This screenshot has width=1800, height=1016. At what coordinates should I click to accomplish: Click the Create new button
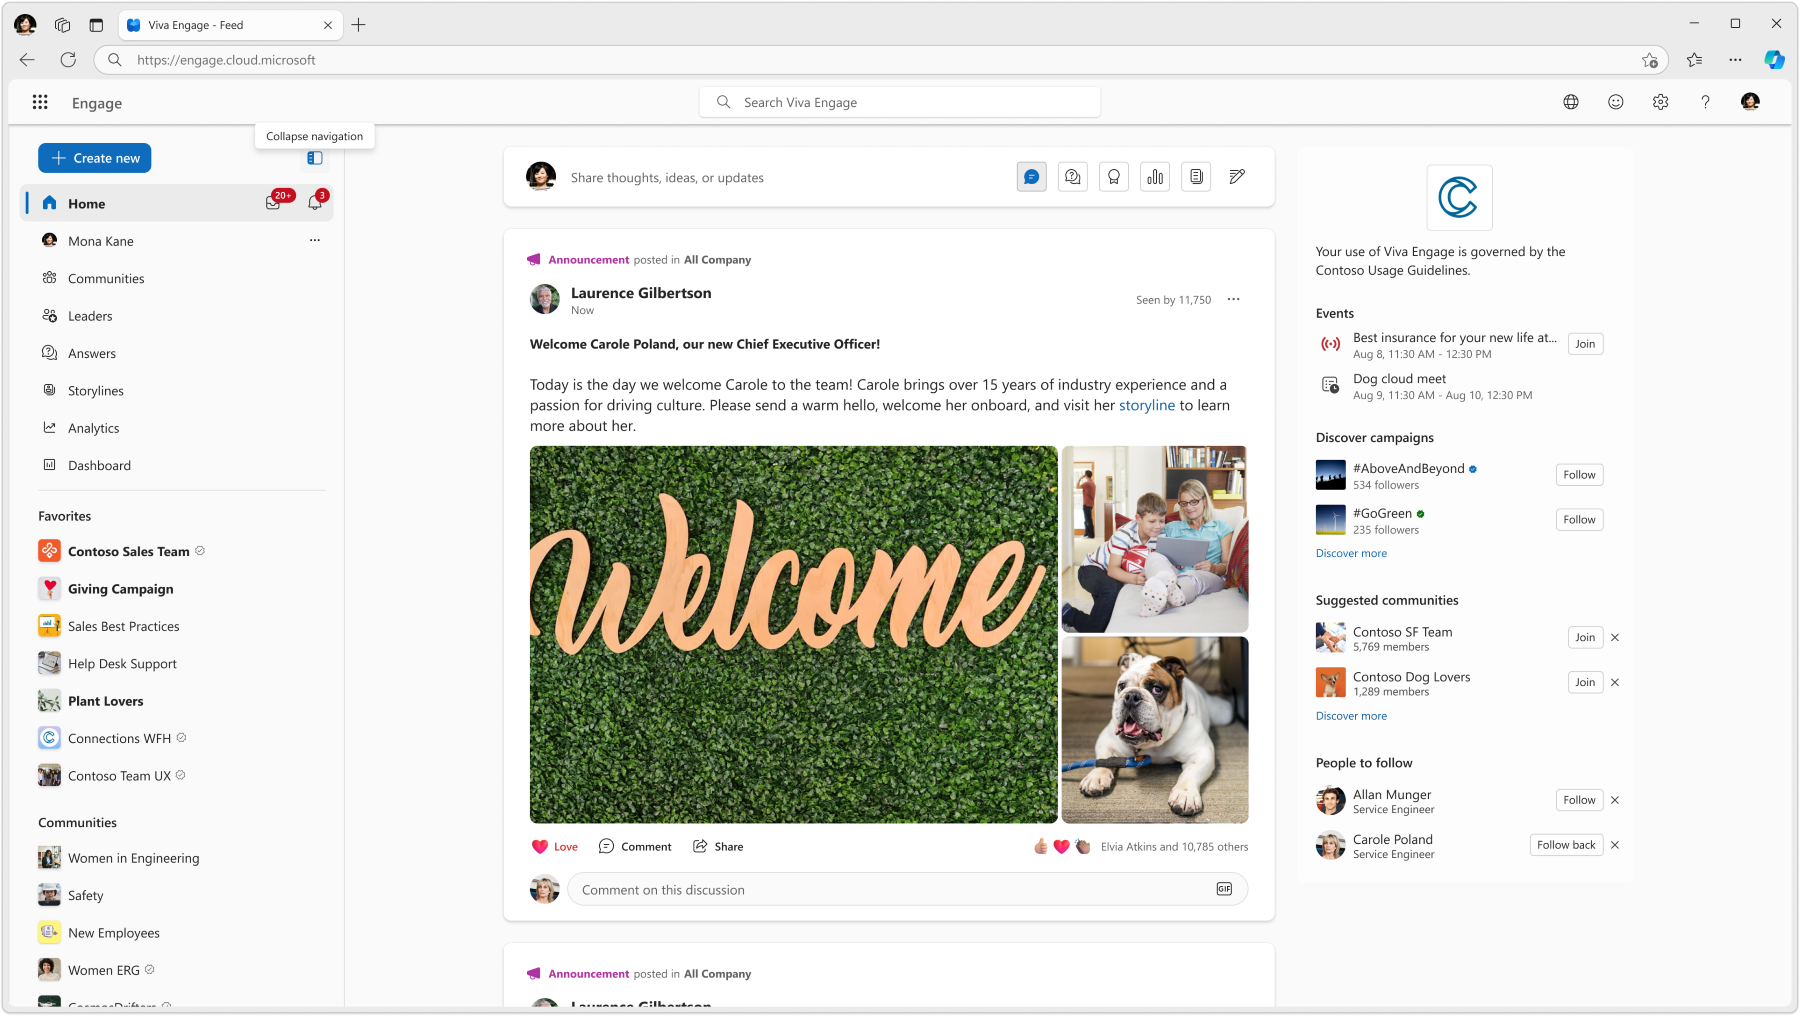click(x=95, y=158)
